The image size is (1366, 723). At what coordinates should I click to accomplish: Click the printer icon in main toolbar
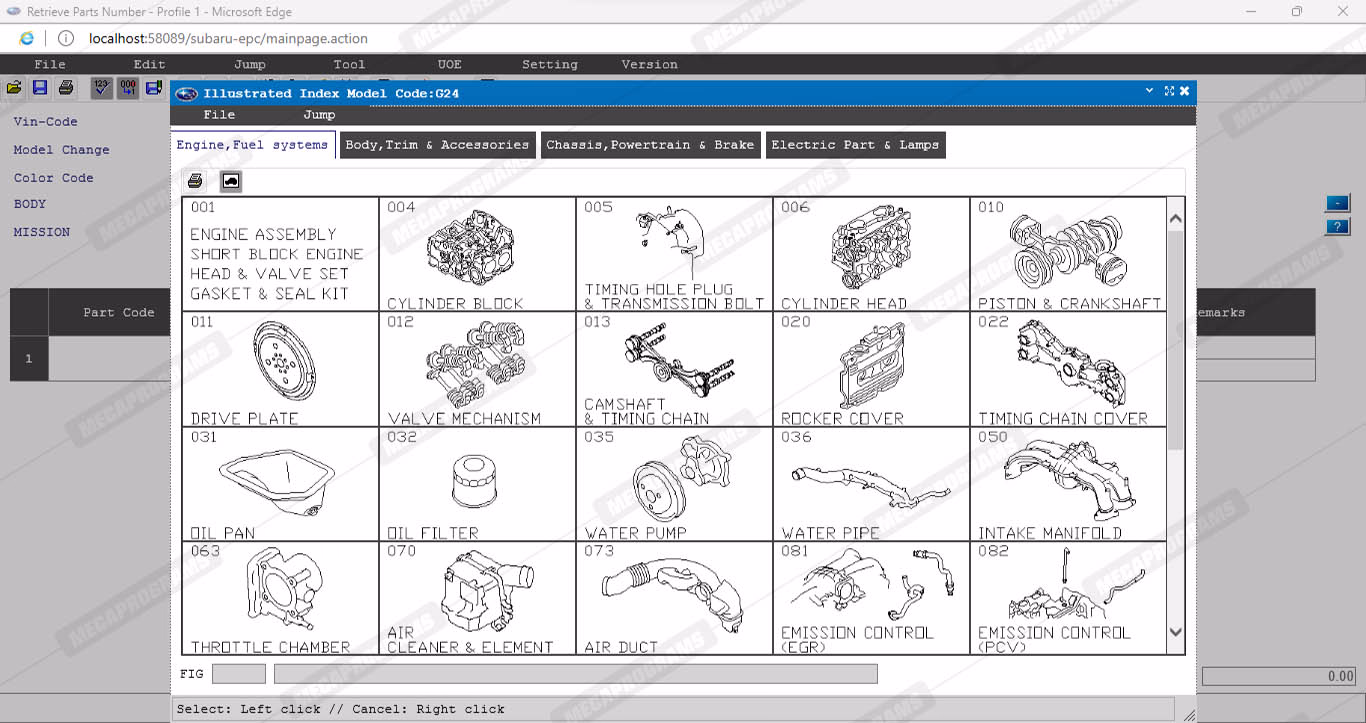[x=66, y=88]
